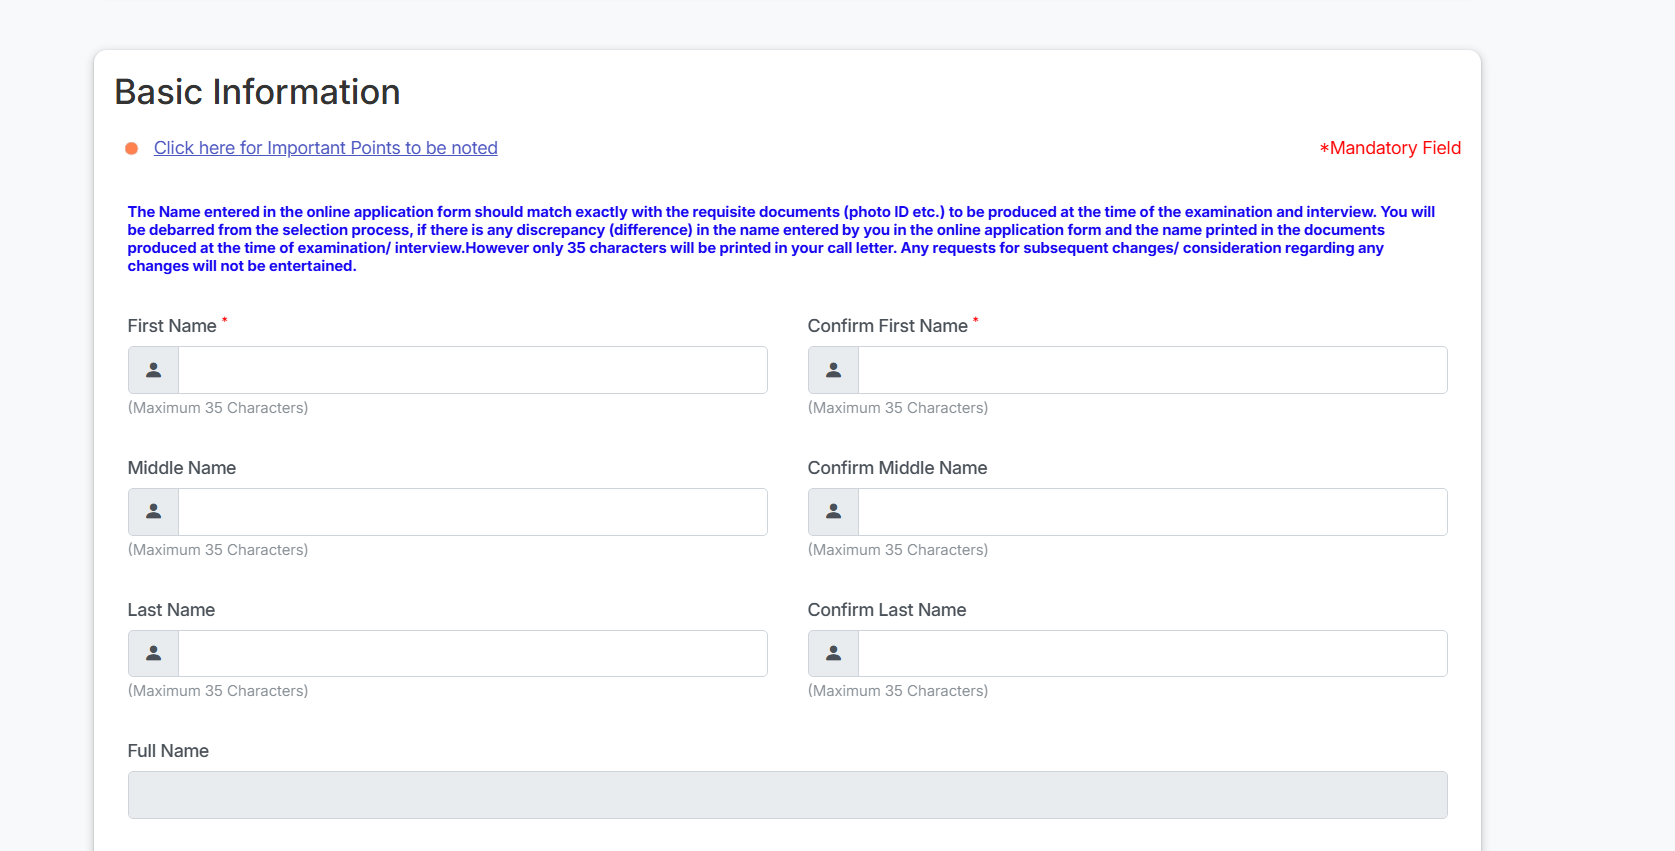This screenshot has height=851, width=1675.
Task: Click the person icon beside Confirm First Name
Action: (833, 370)
